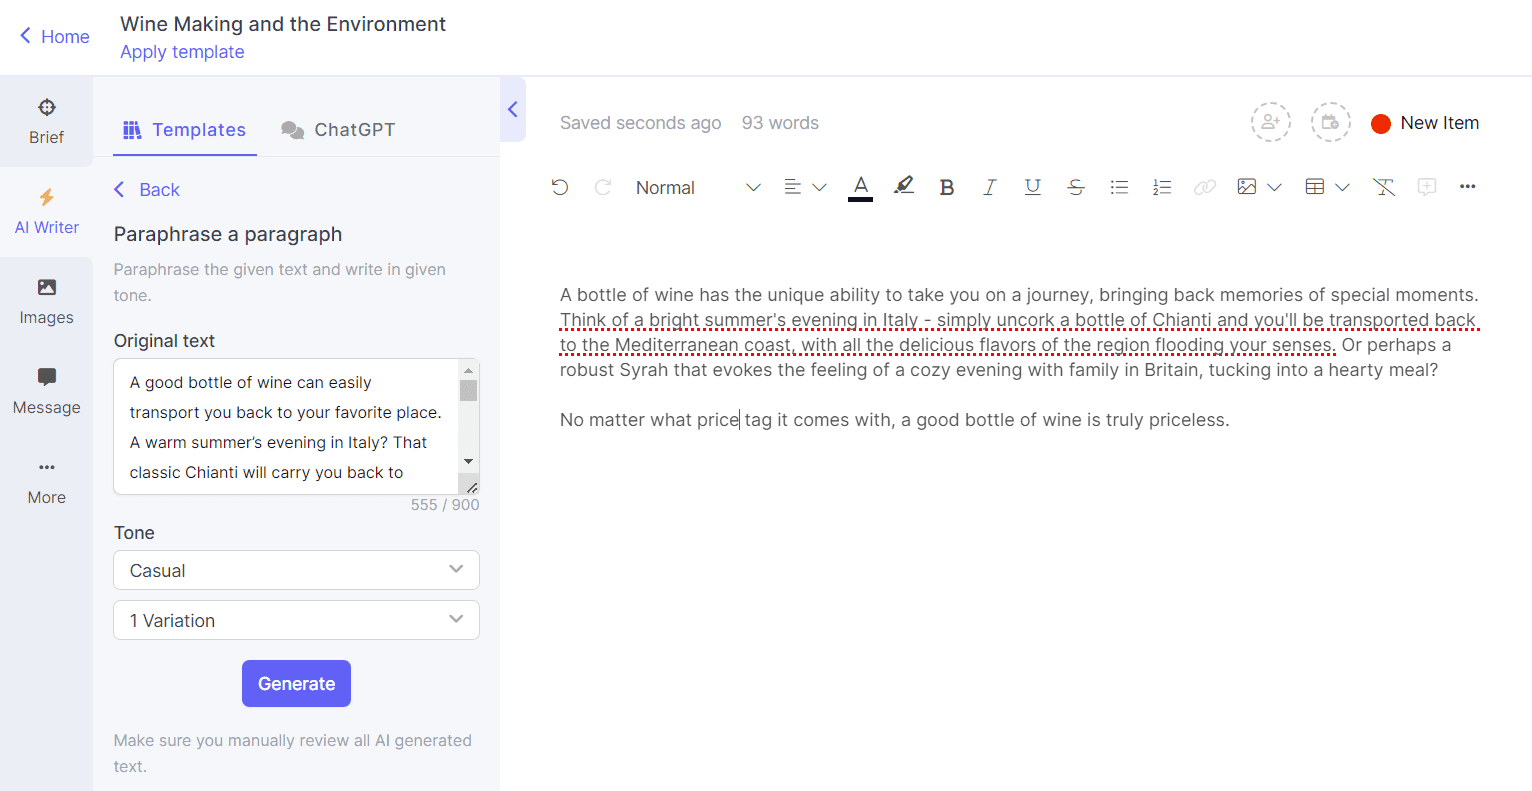Insert a bulleted list
The width and height of the screenshot is (1532, 791).
tap(1119, 187)
